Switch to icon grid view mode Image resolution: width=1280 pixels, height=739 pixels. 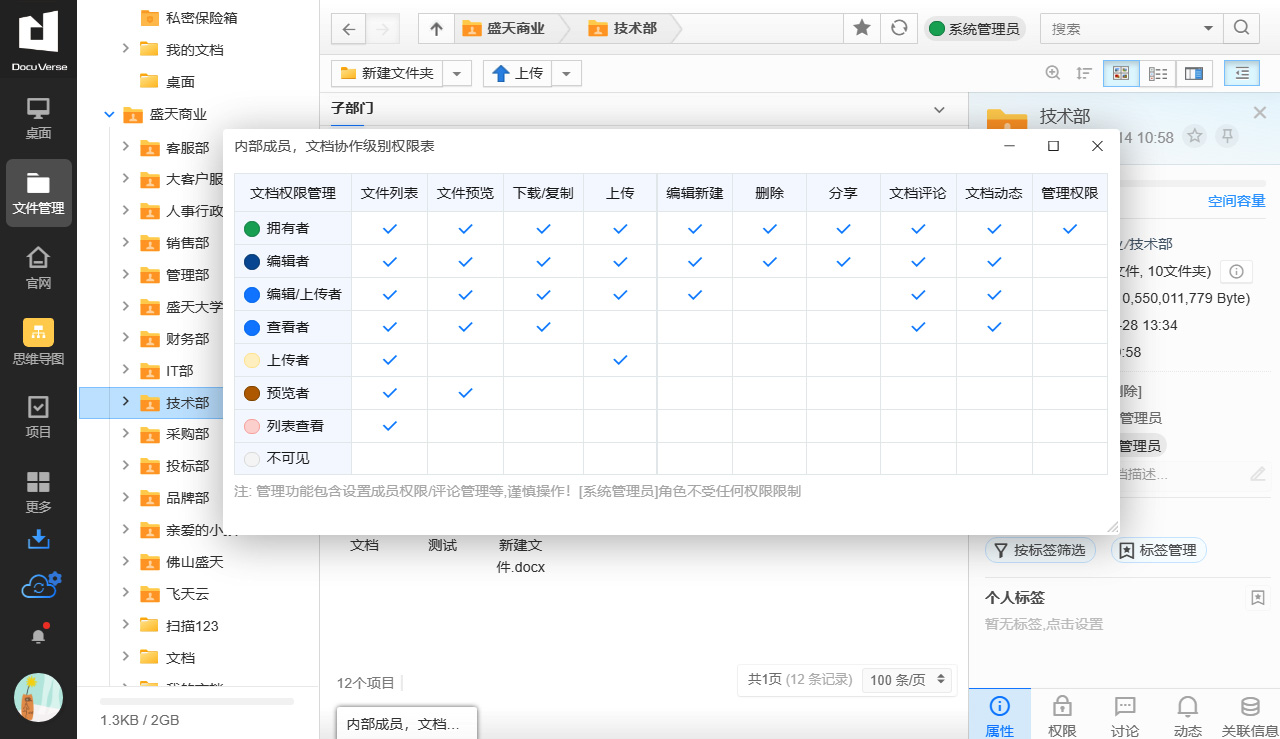(1120, 73)
